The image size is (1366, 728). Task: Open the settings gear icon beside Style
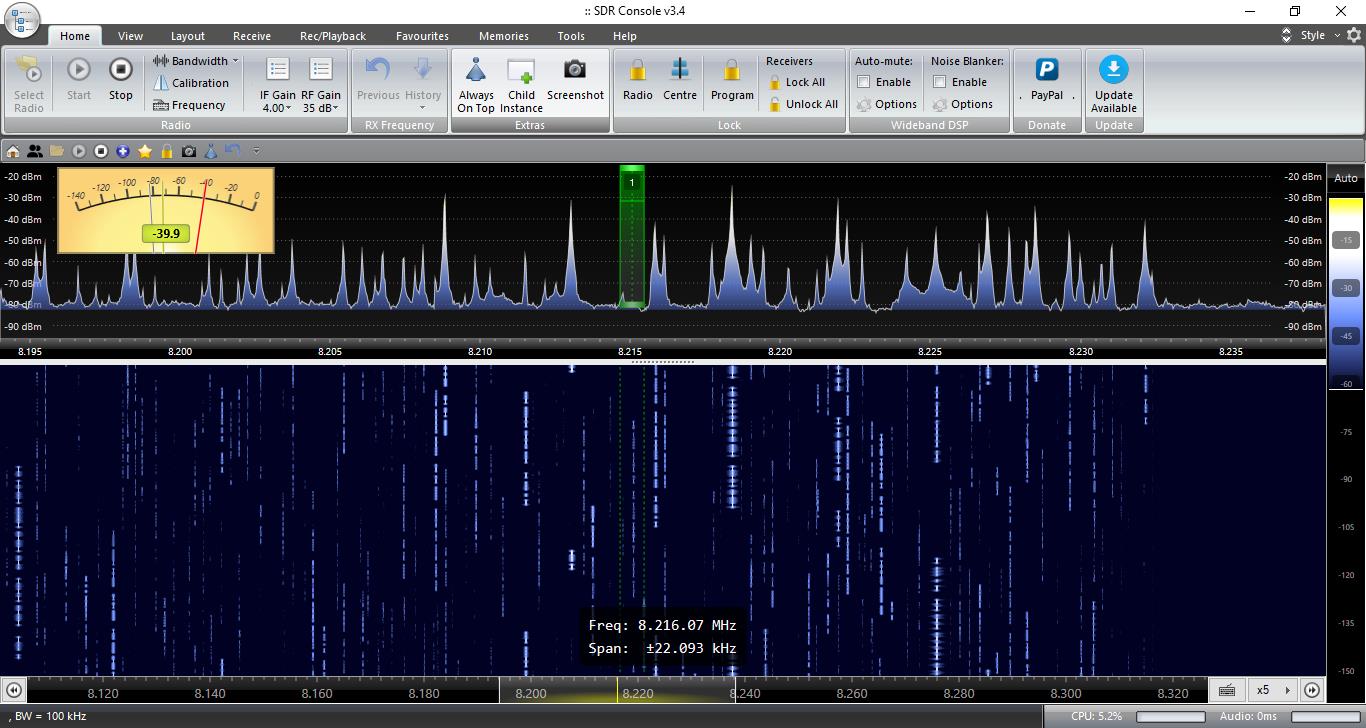(1354, 35)
